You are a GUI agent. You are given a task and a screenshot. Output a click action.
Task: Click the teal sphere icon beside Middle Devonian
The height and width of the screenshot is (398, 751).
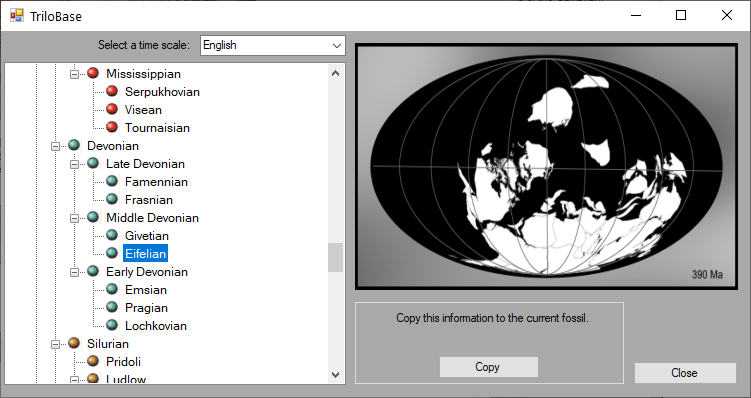[93, 217]
